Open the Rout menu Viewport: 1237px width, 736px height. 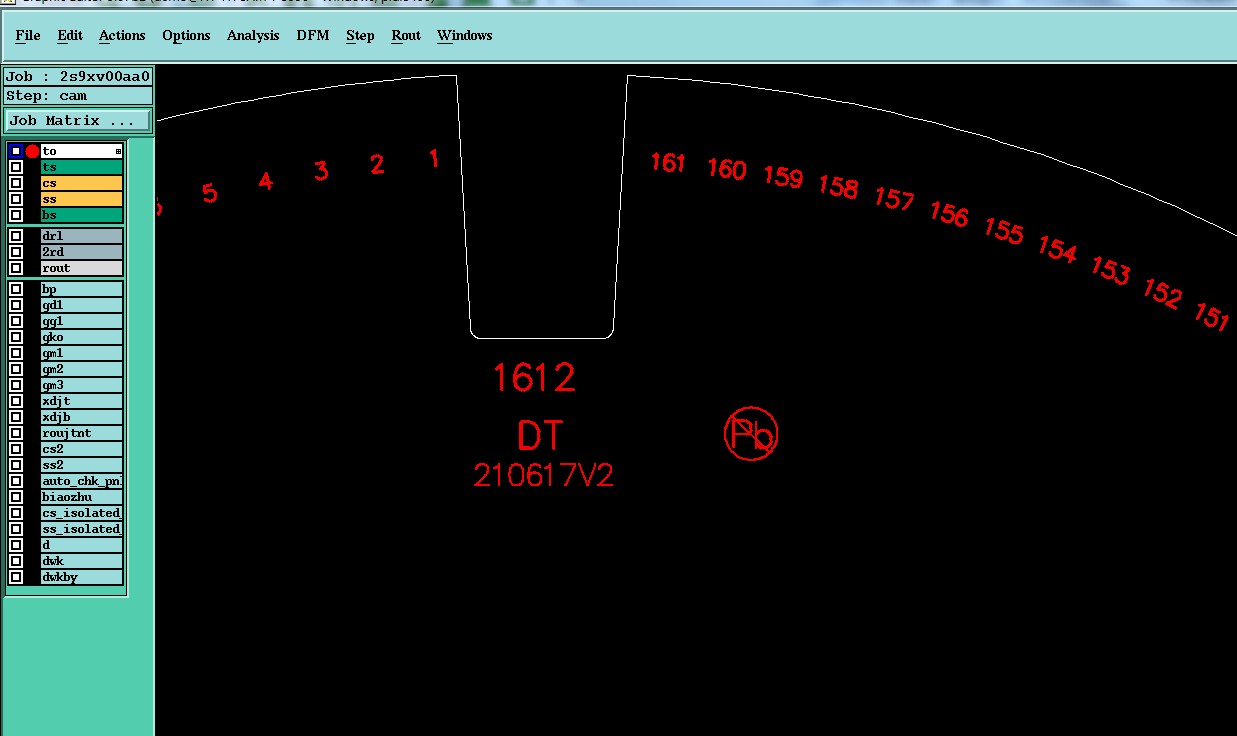click(x=406, y=35)
